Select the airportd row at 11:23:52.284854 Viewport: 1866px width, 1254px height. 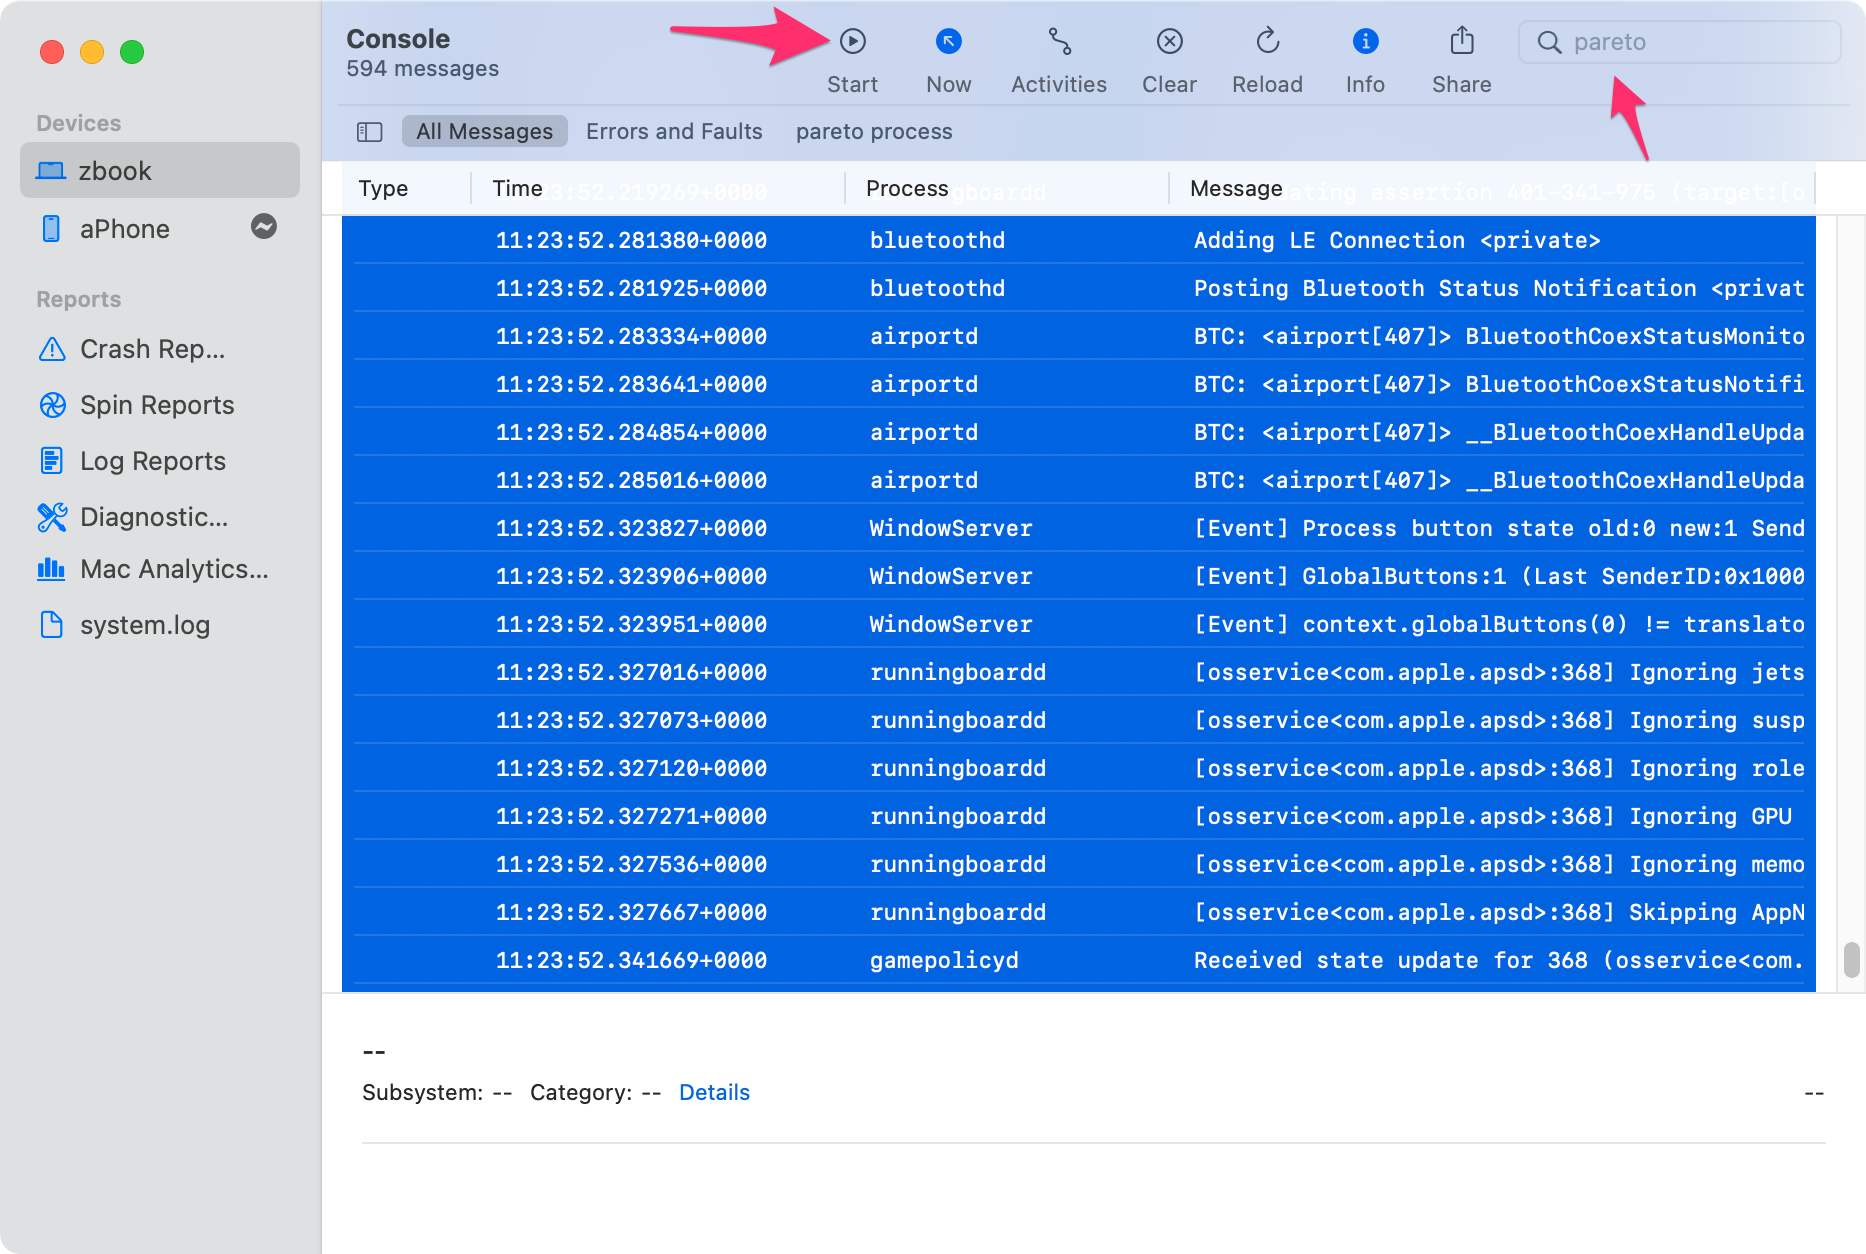pos(1079,432)
